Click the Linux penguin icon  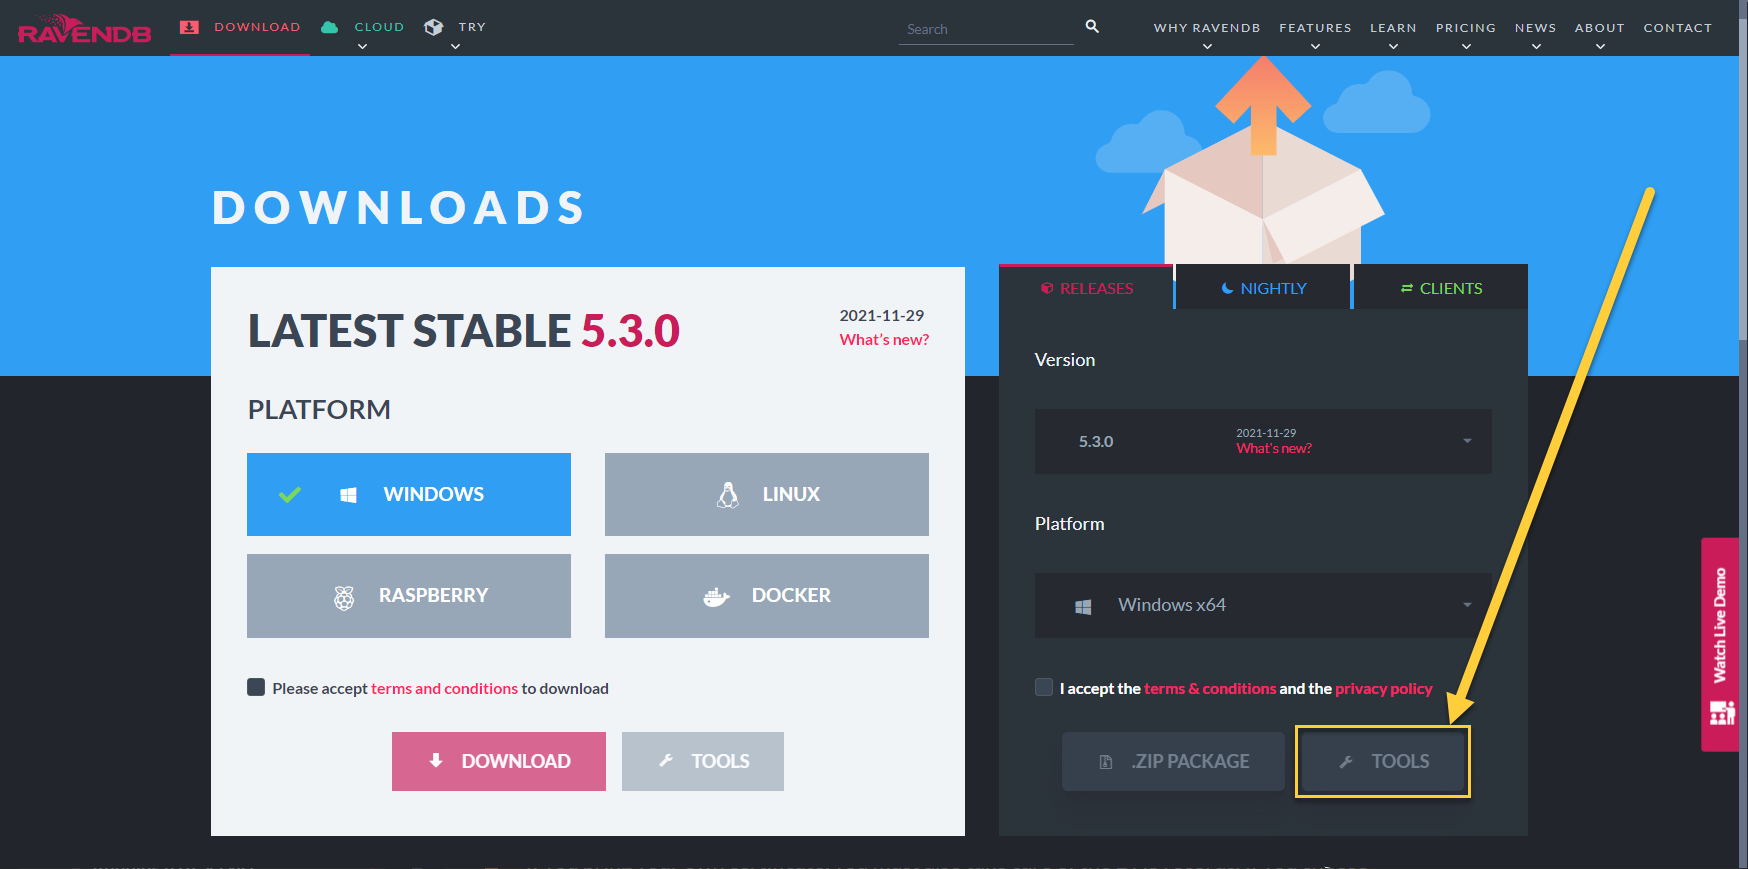coord(728,494)
